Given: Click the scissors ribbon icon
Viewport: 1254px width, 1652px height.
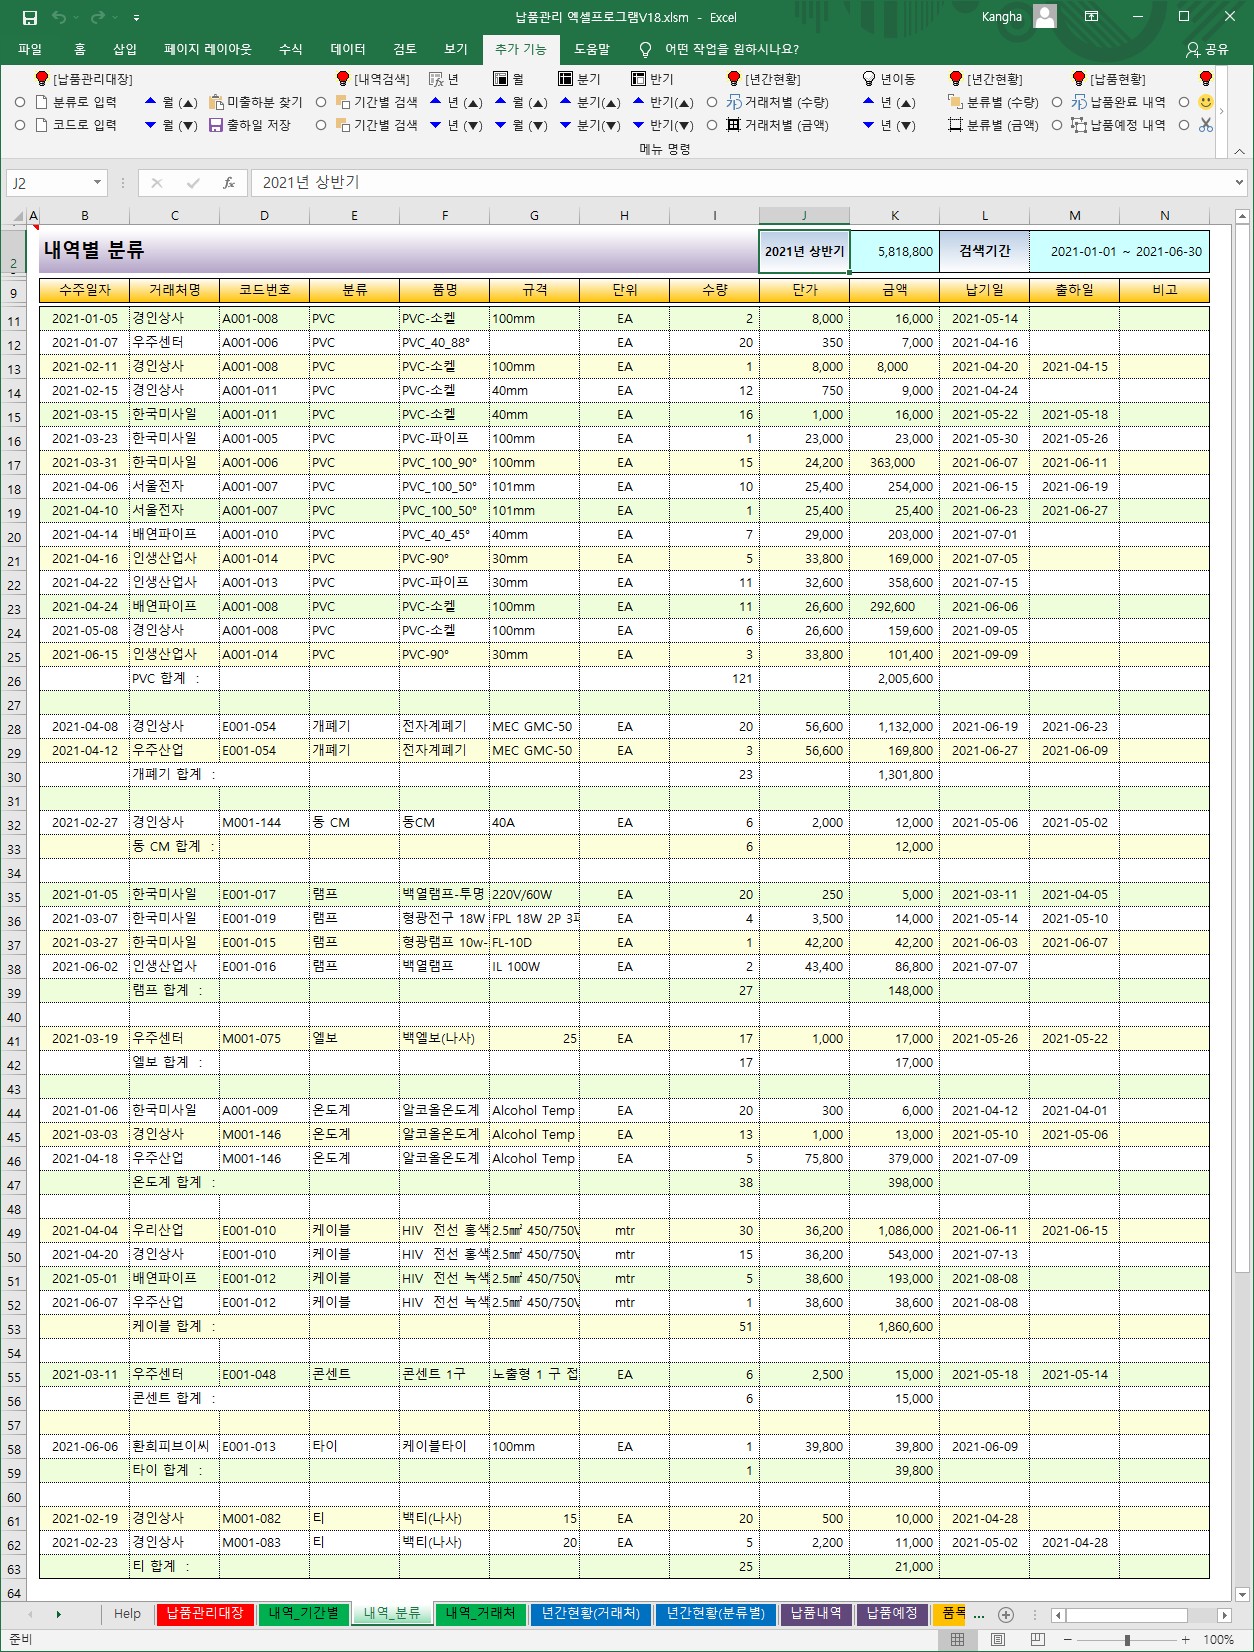Looking at the screenshot, I should pos(1205,125).
